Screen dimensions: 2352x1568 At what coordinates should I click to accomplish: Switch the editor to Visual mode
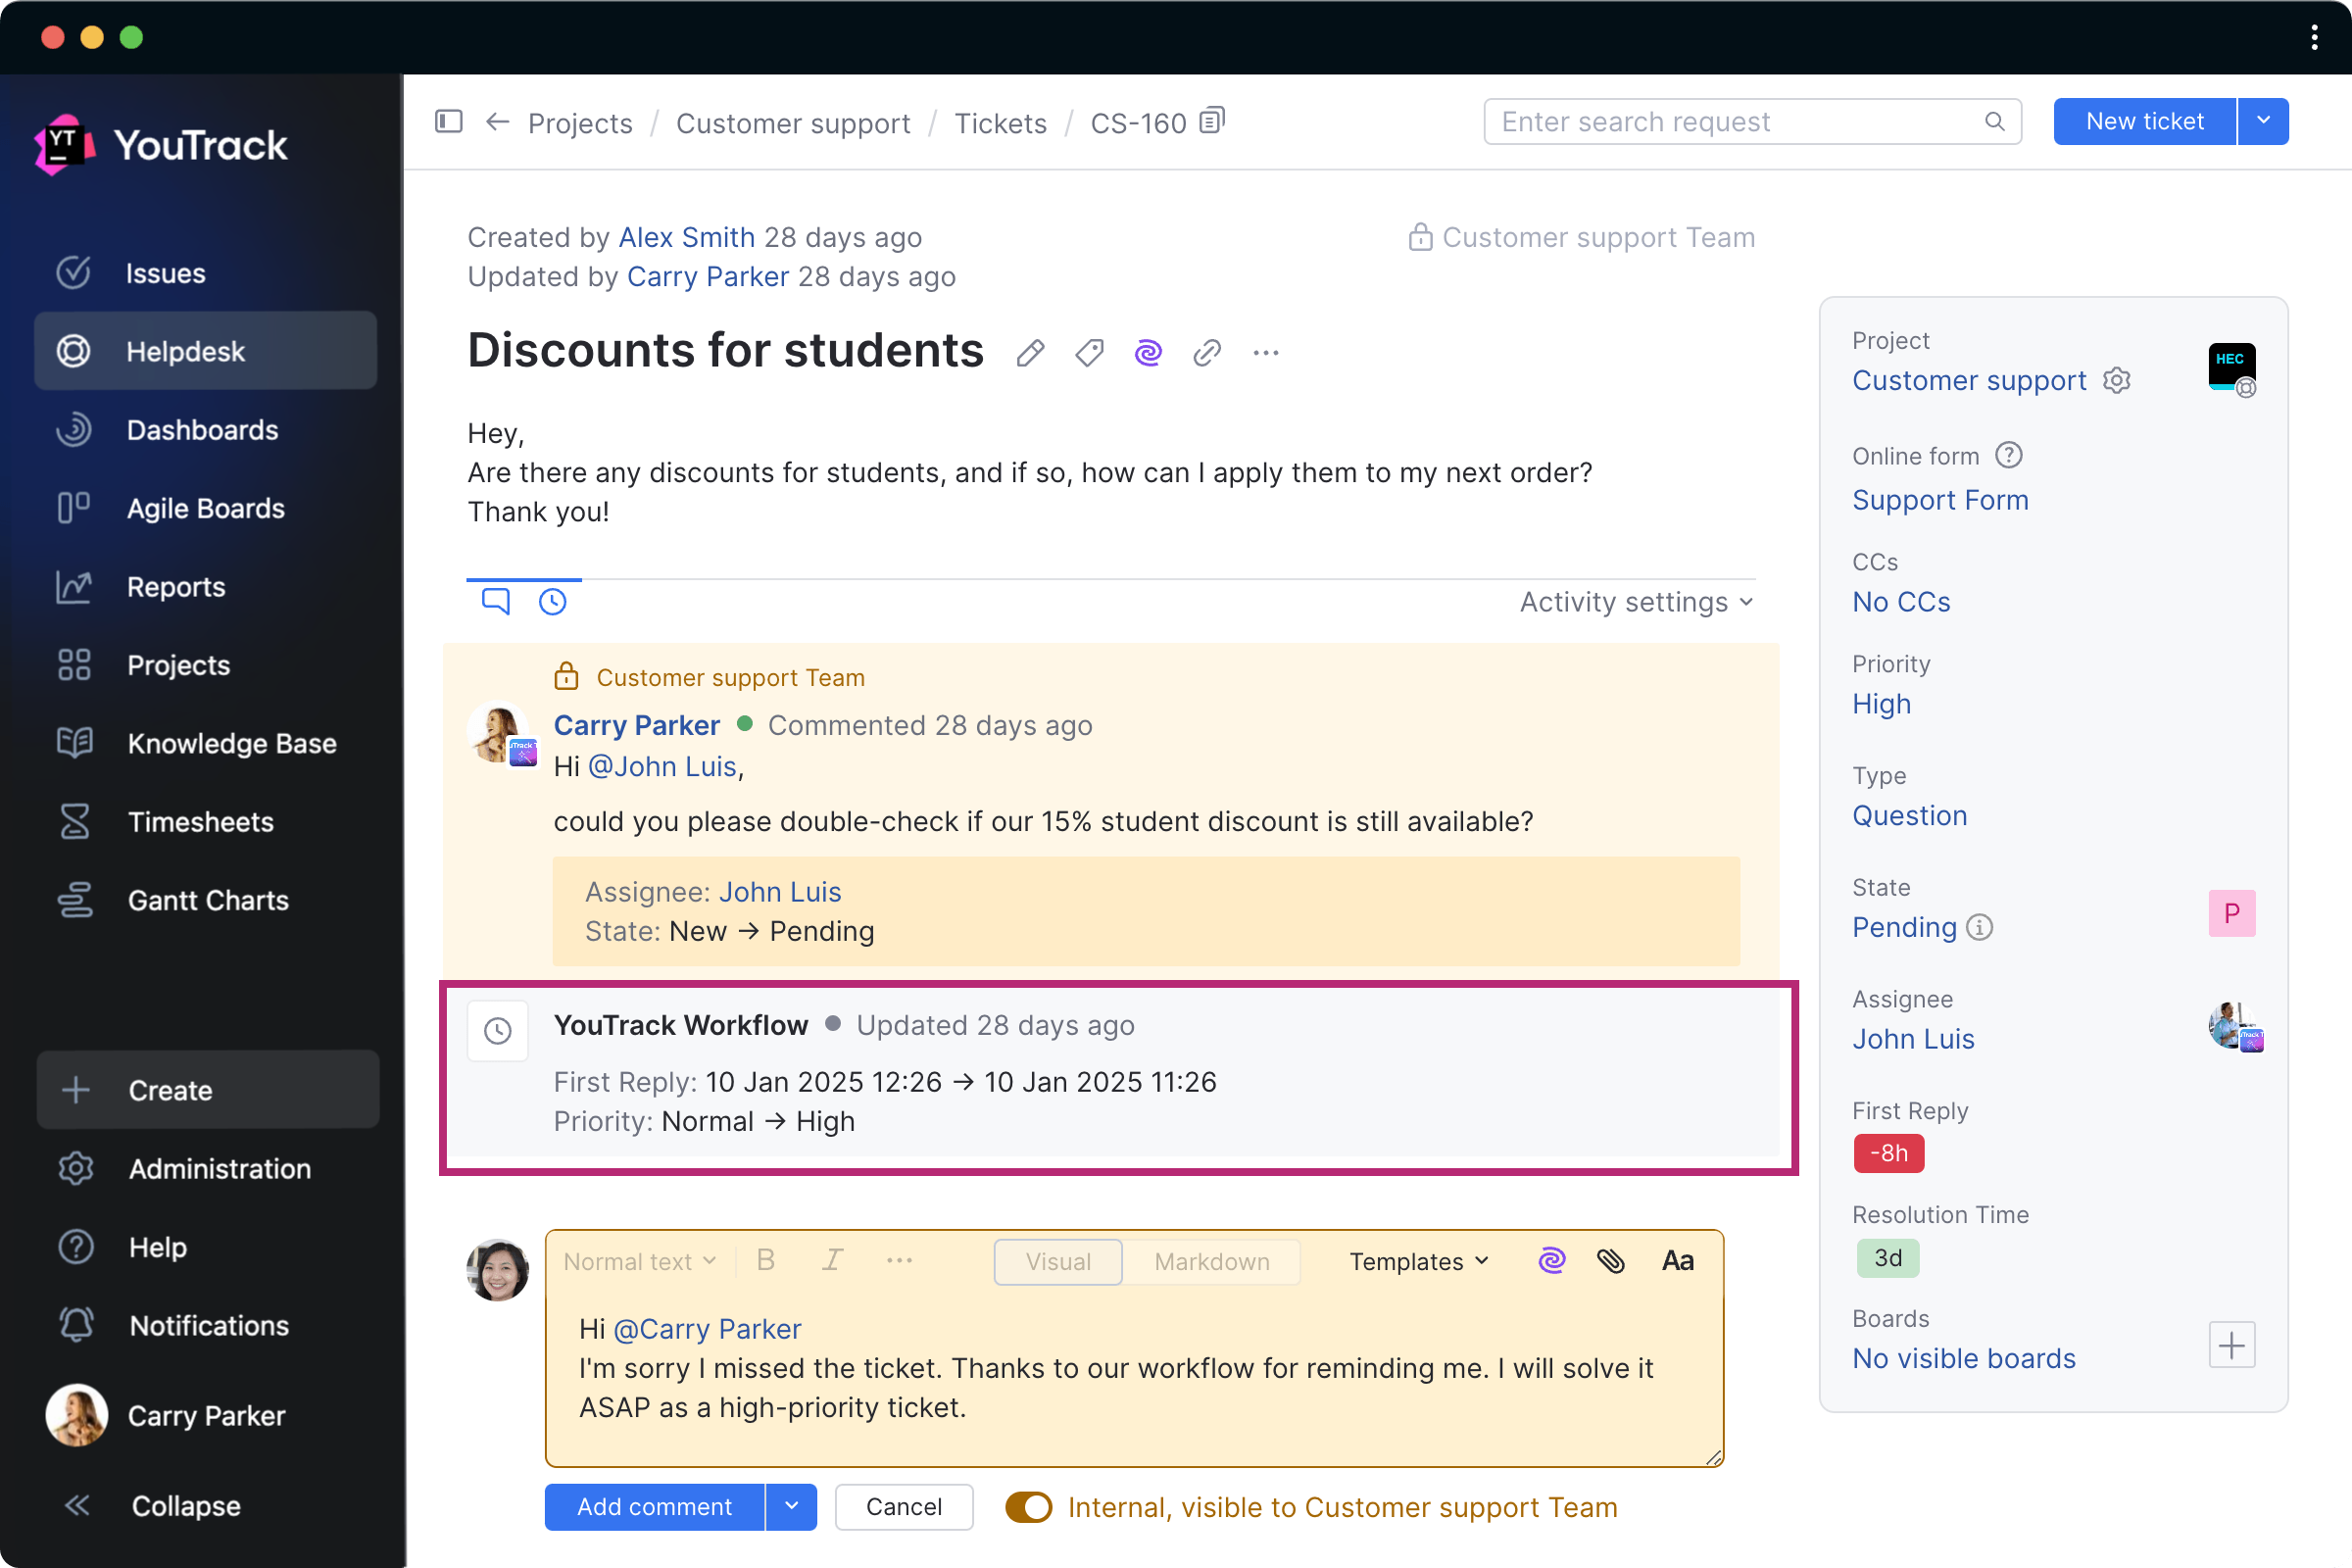(x=1057, y=1261)
